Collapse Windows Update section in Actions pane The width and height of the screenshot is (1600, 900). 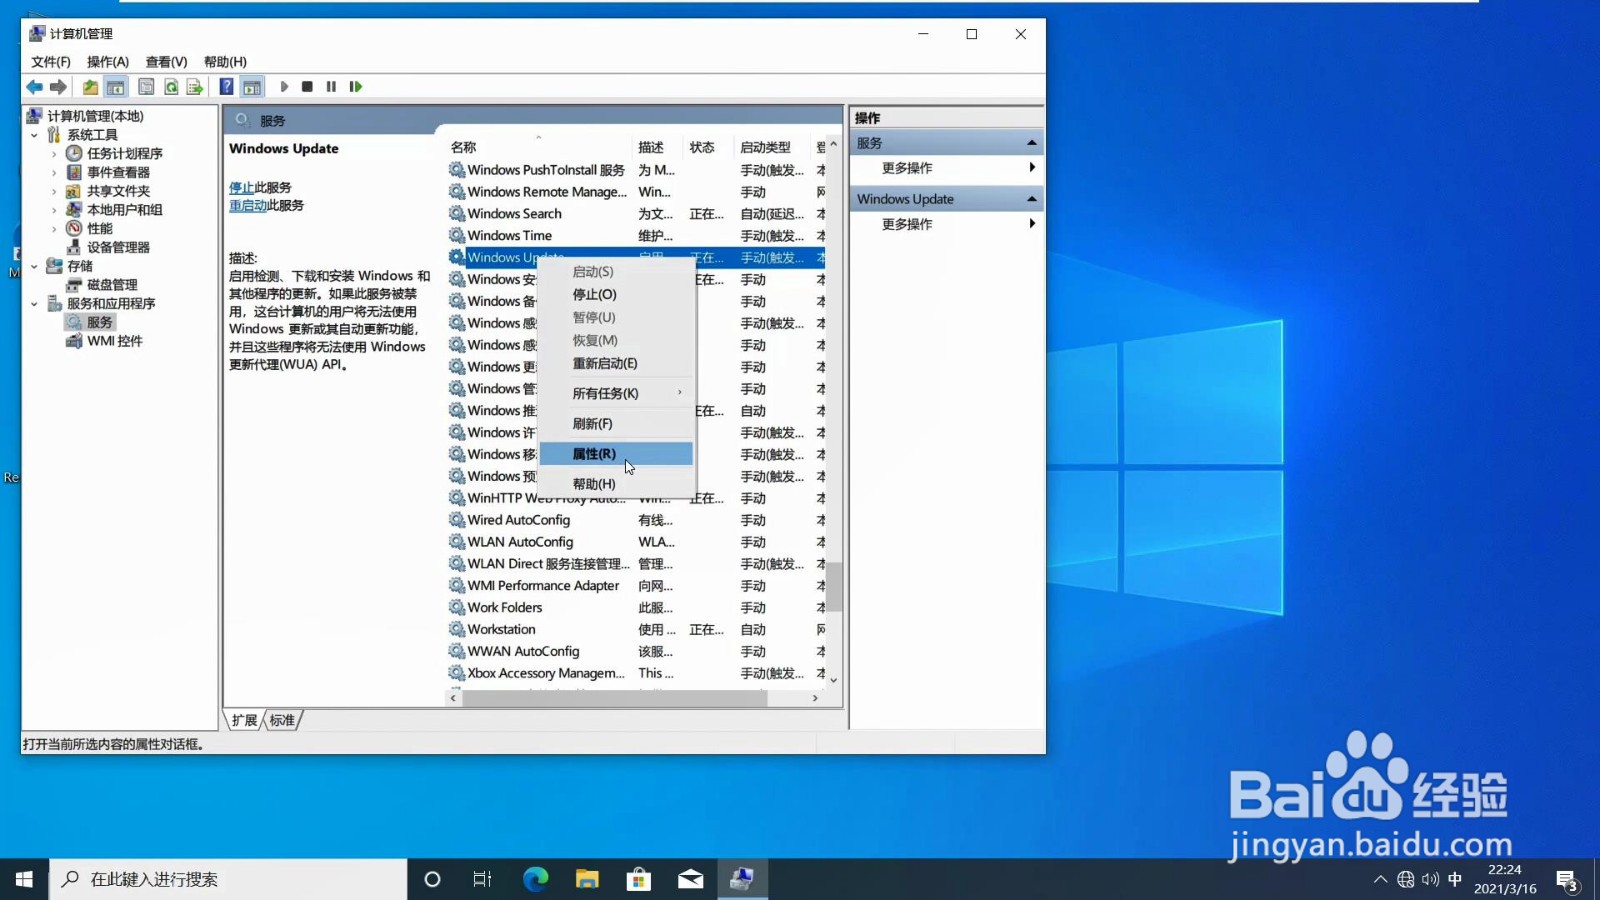pos(1031,199)
